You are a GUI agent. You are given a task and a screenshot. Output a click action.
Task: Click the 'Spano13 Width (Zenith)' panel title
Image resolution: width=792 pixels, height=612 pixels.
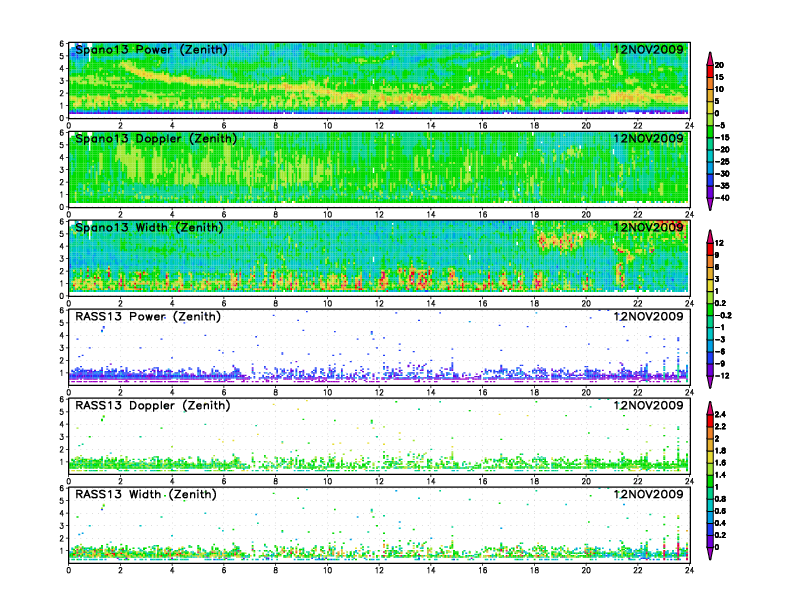click(x=149, y=228)
